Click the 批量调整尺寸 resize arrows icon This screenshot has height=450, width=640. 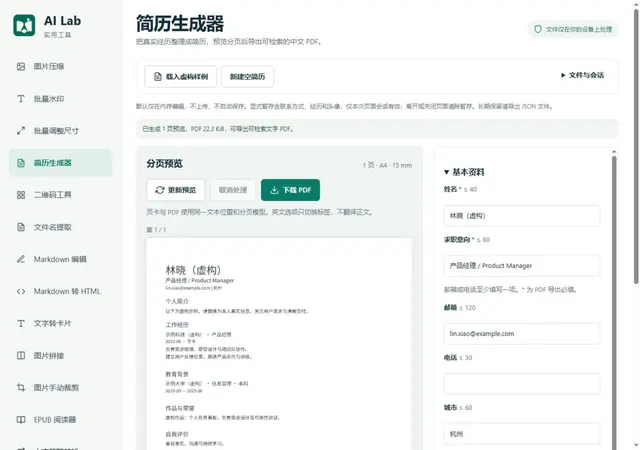[21, 131]
